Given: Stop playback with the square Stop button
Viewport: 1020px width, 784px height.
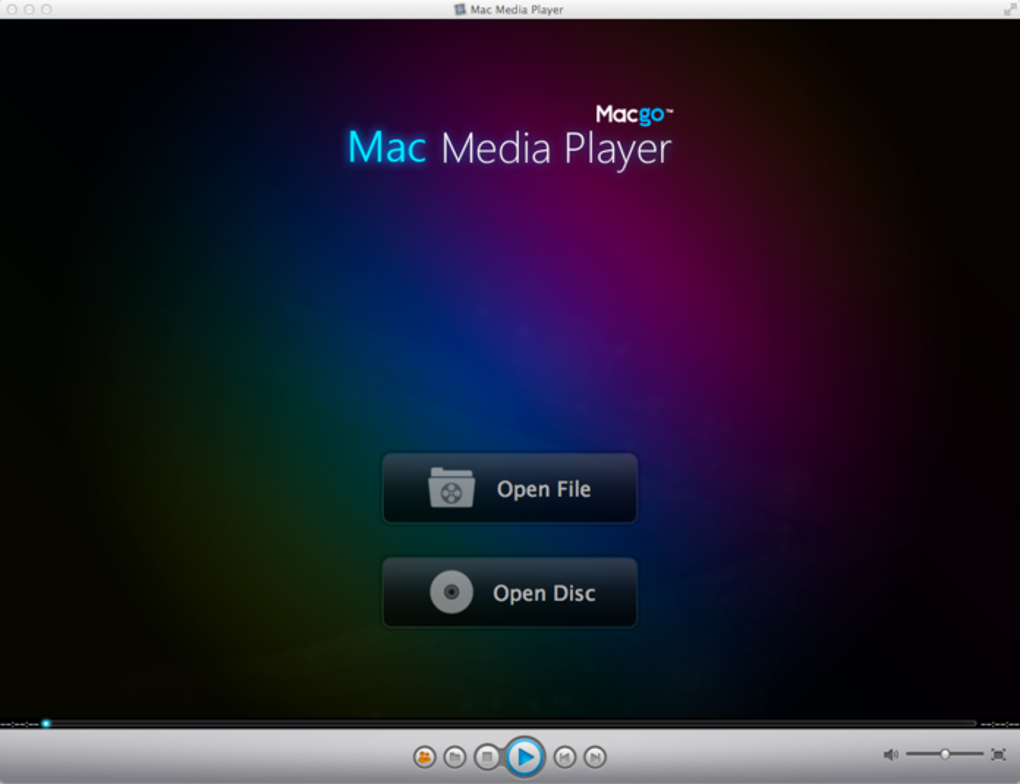Looking at the screenshot, I should click(487, 757).
